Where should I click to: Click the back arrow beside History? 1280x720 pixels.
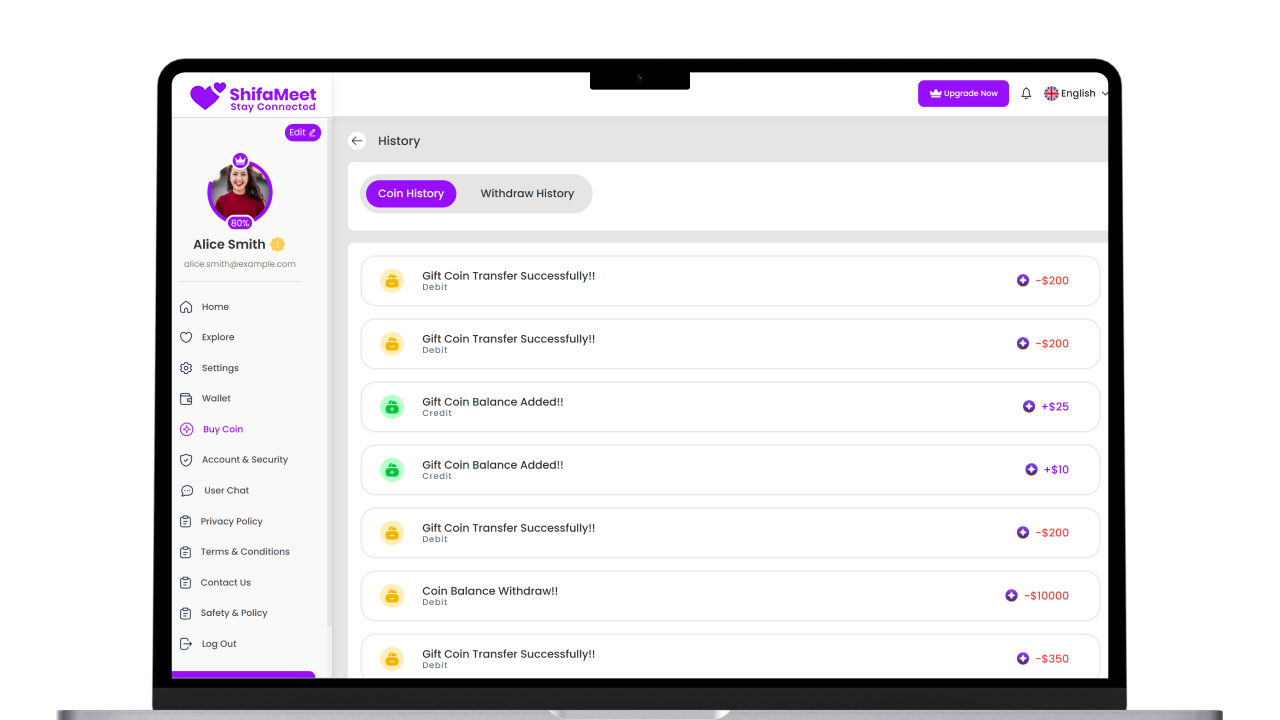pyautogui.click(x=357, y=141)
